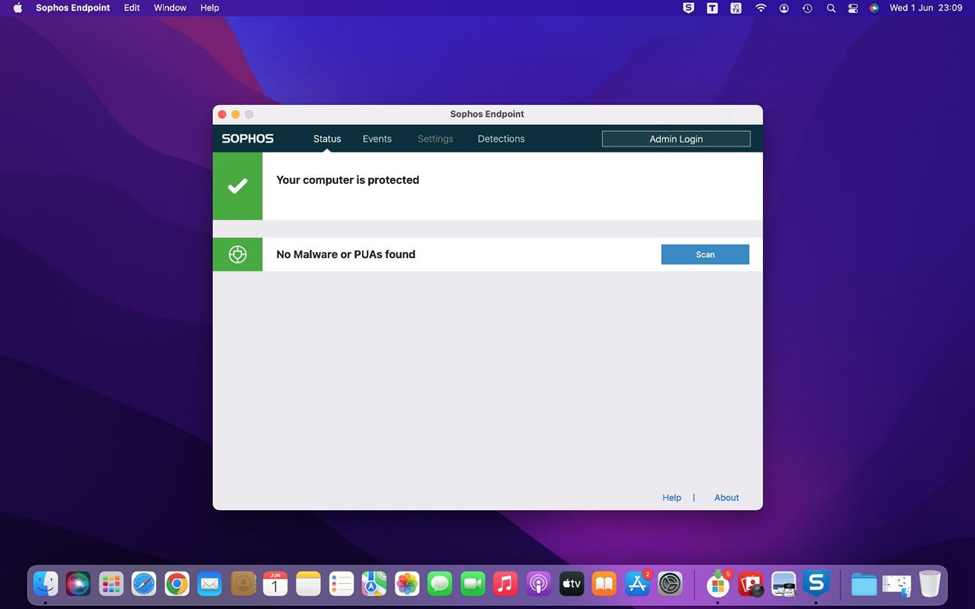Screen dimensions: 975x609
Task: Click the date and time in menu bar
Action: coord(926,8)
